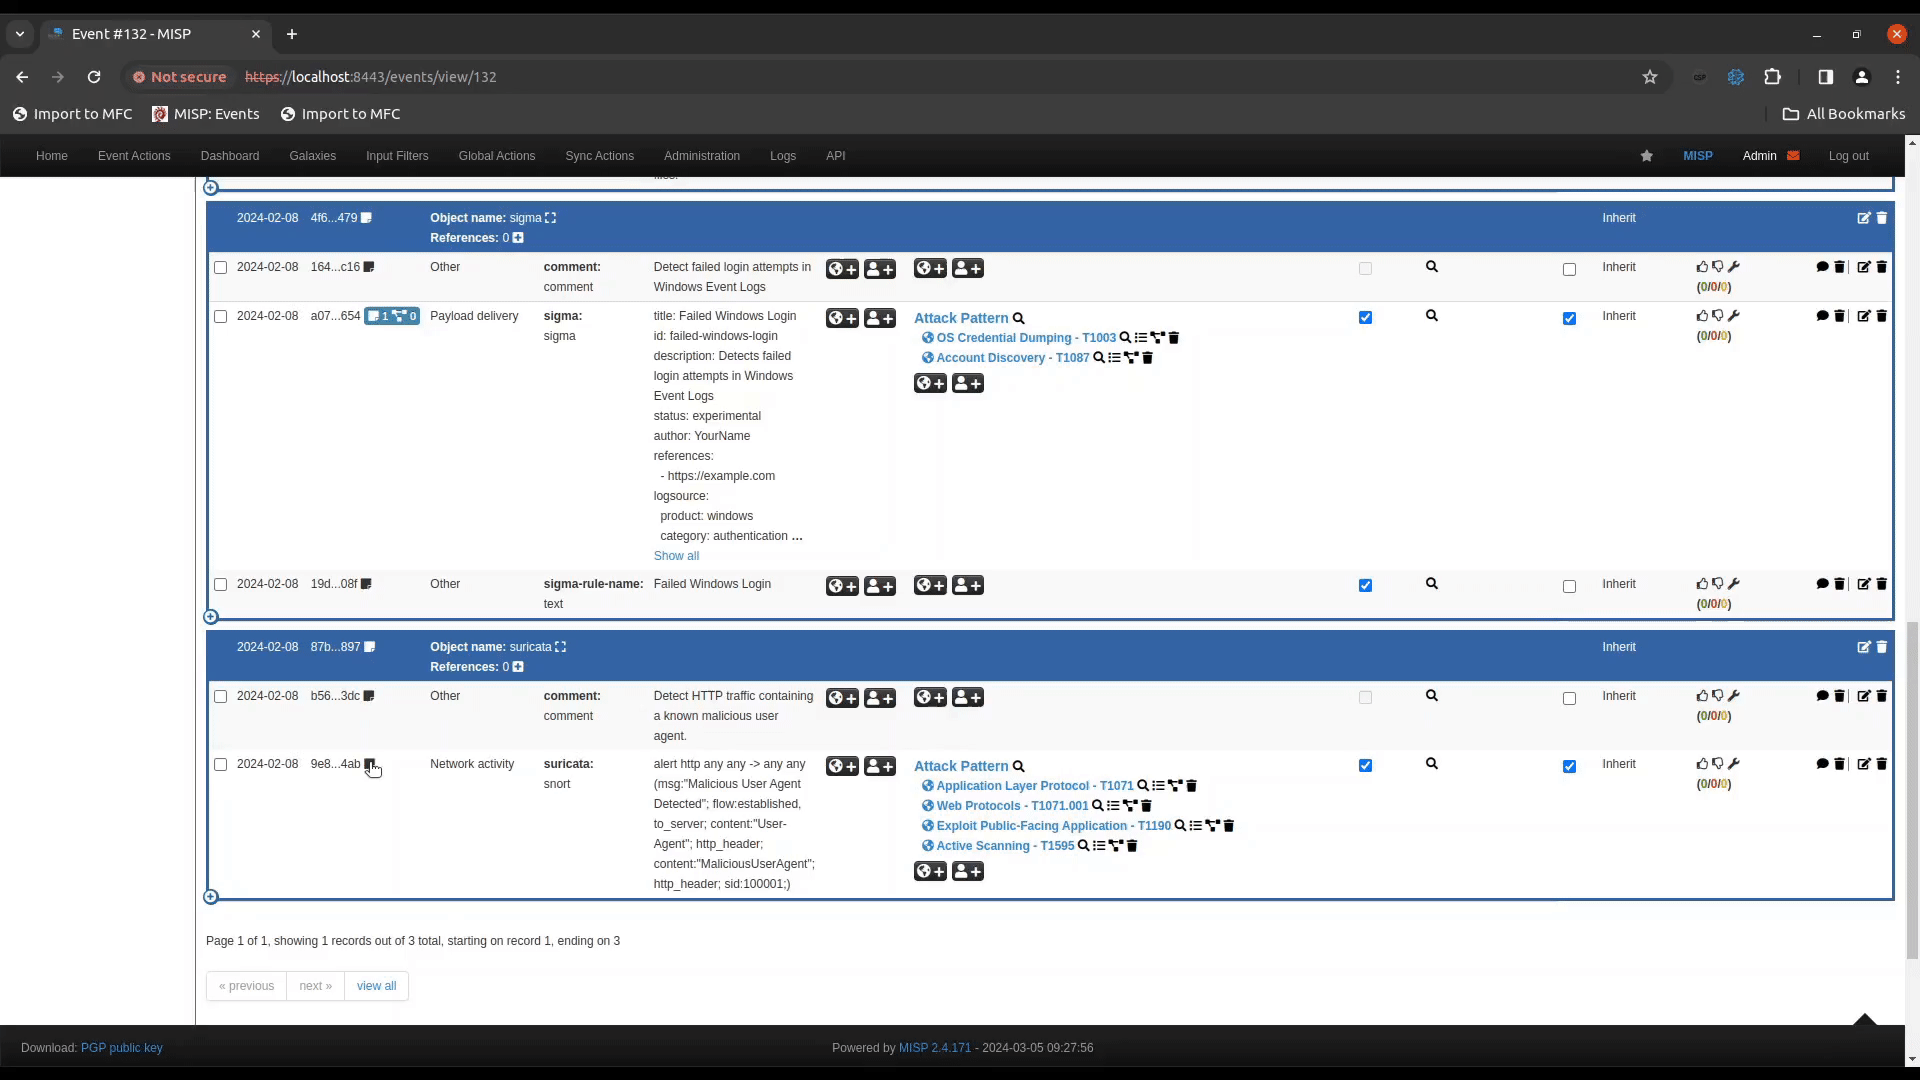Thumbs up sighting on suricata snort row
The width and height of the screenshot is (1920, 1080).
(1702, 764)
